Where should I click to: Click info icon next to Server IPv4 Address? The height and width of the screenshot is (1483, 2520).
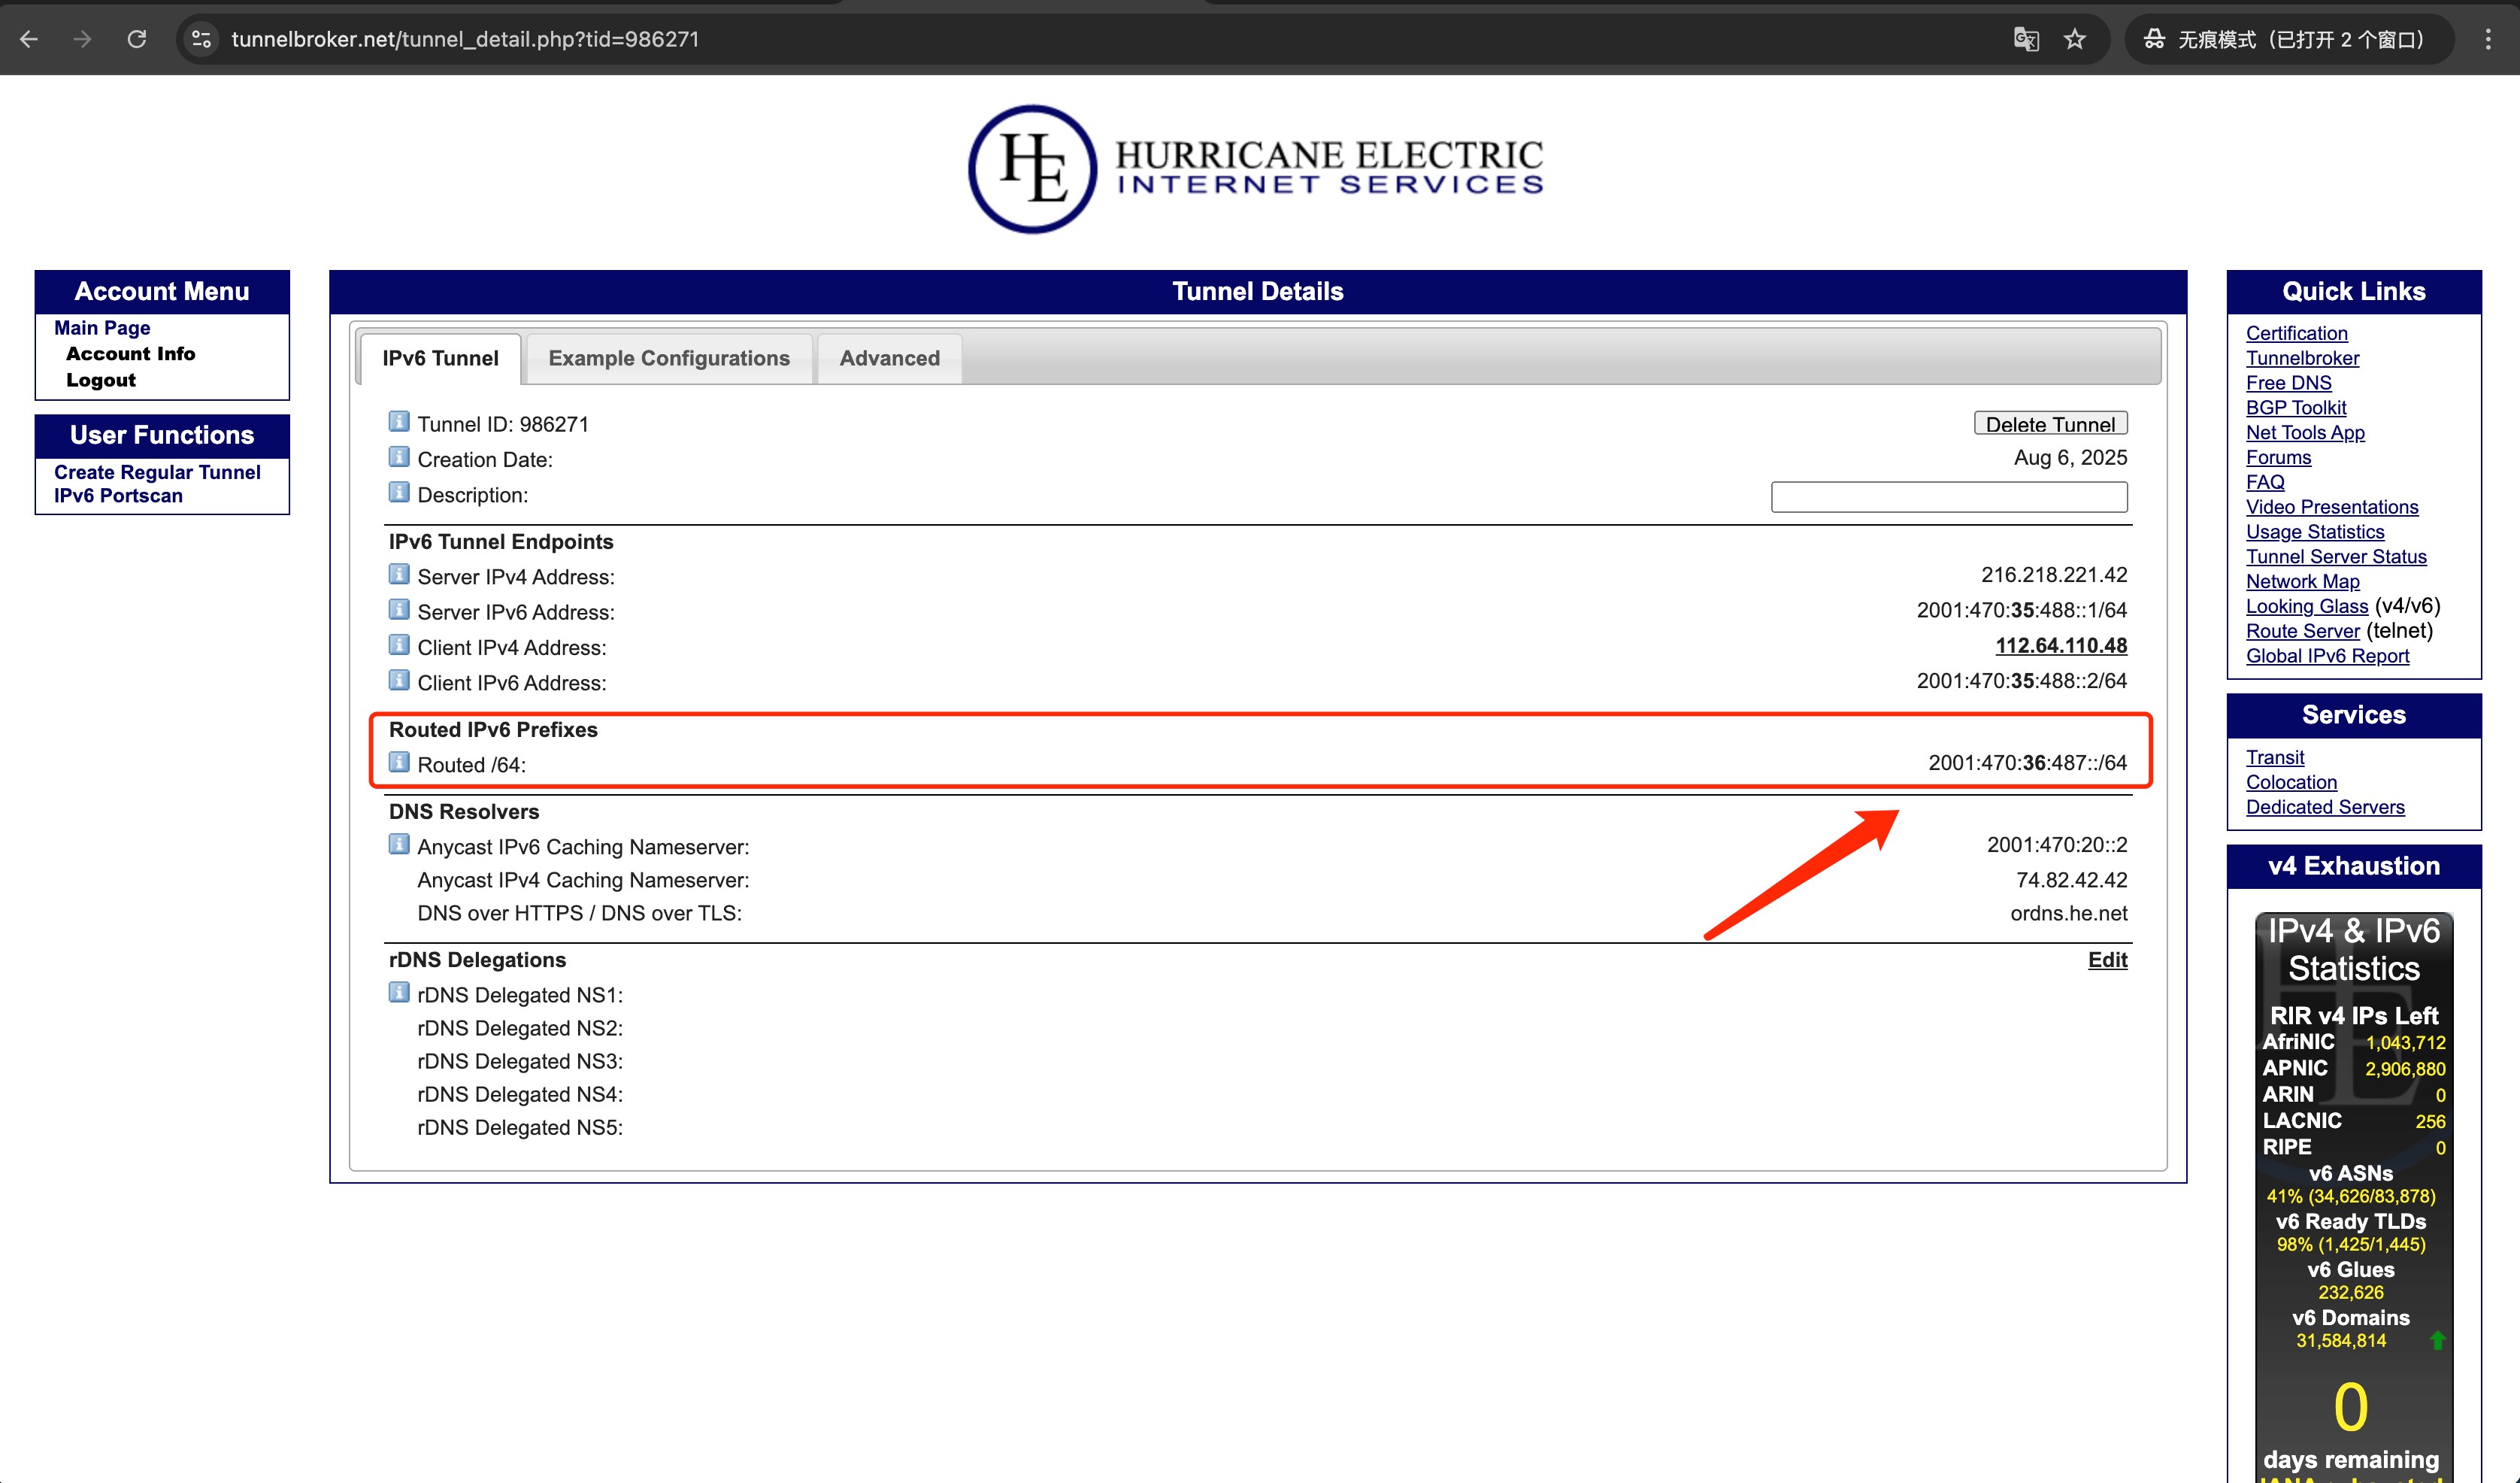tap(399, 575)
